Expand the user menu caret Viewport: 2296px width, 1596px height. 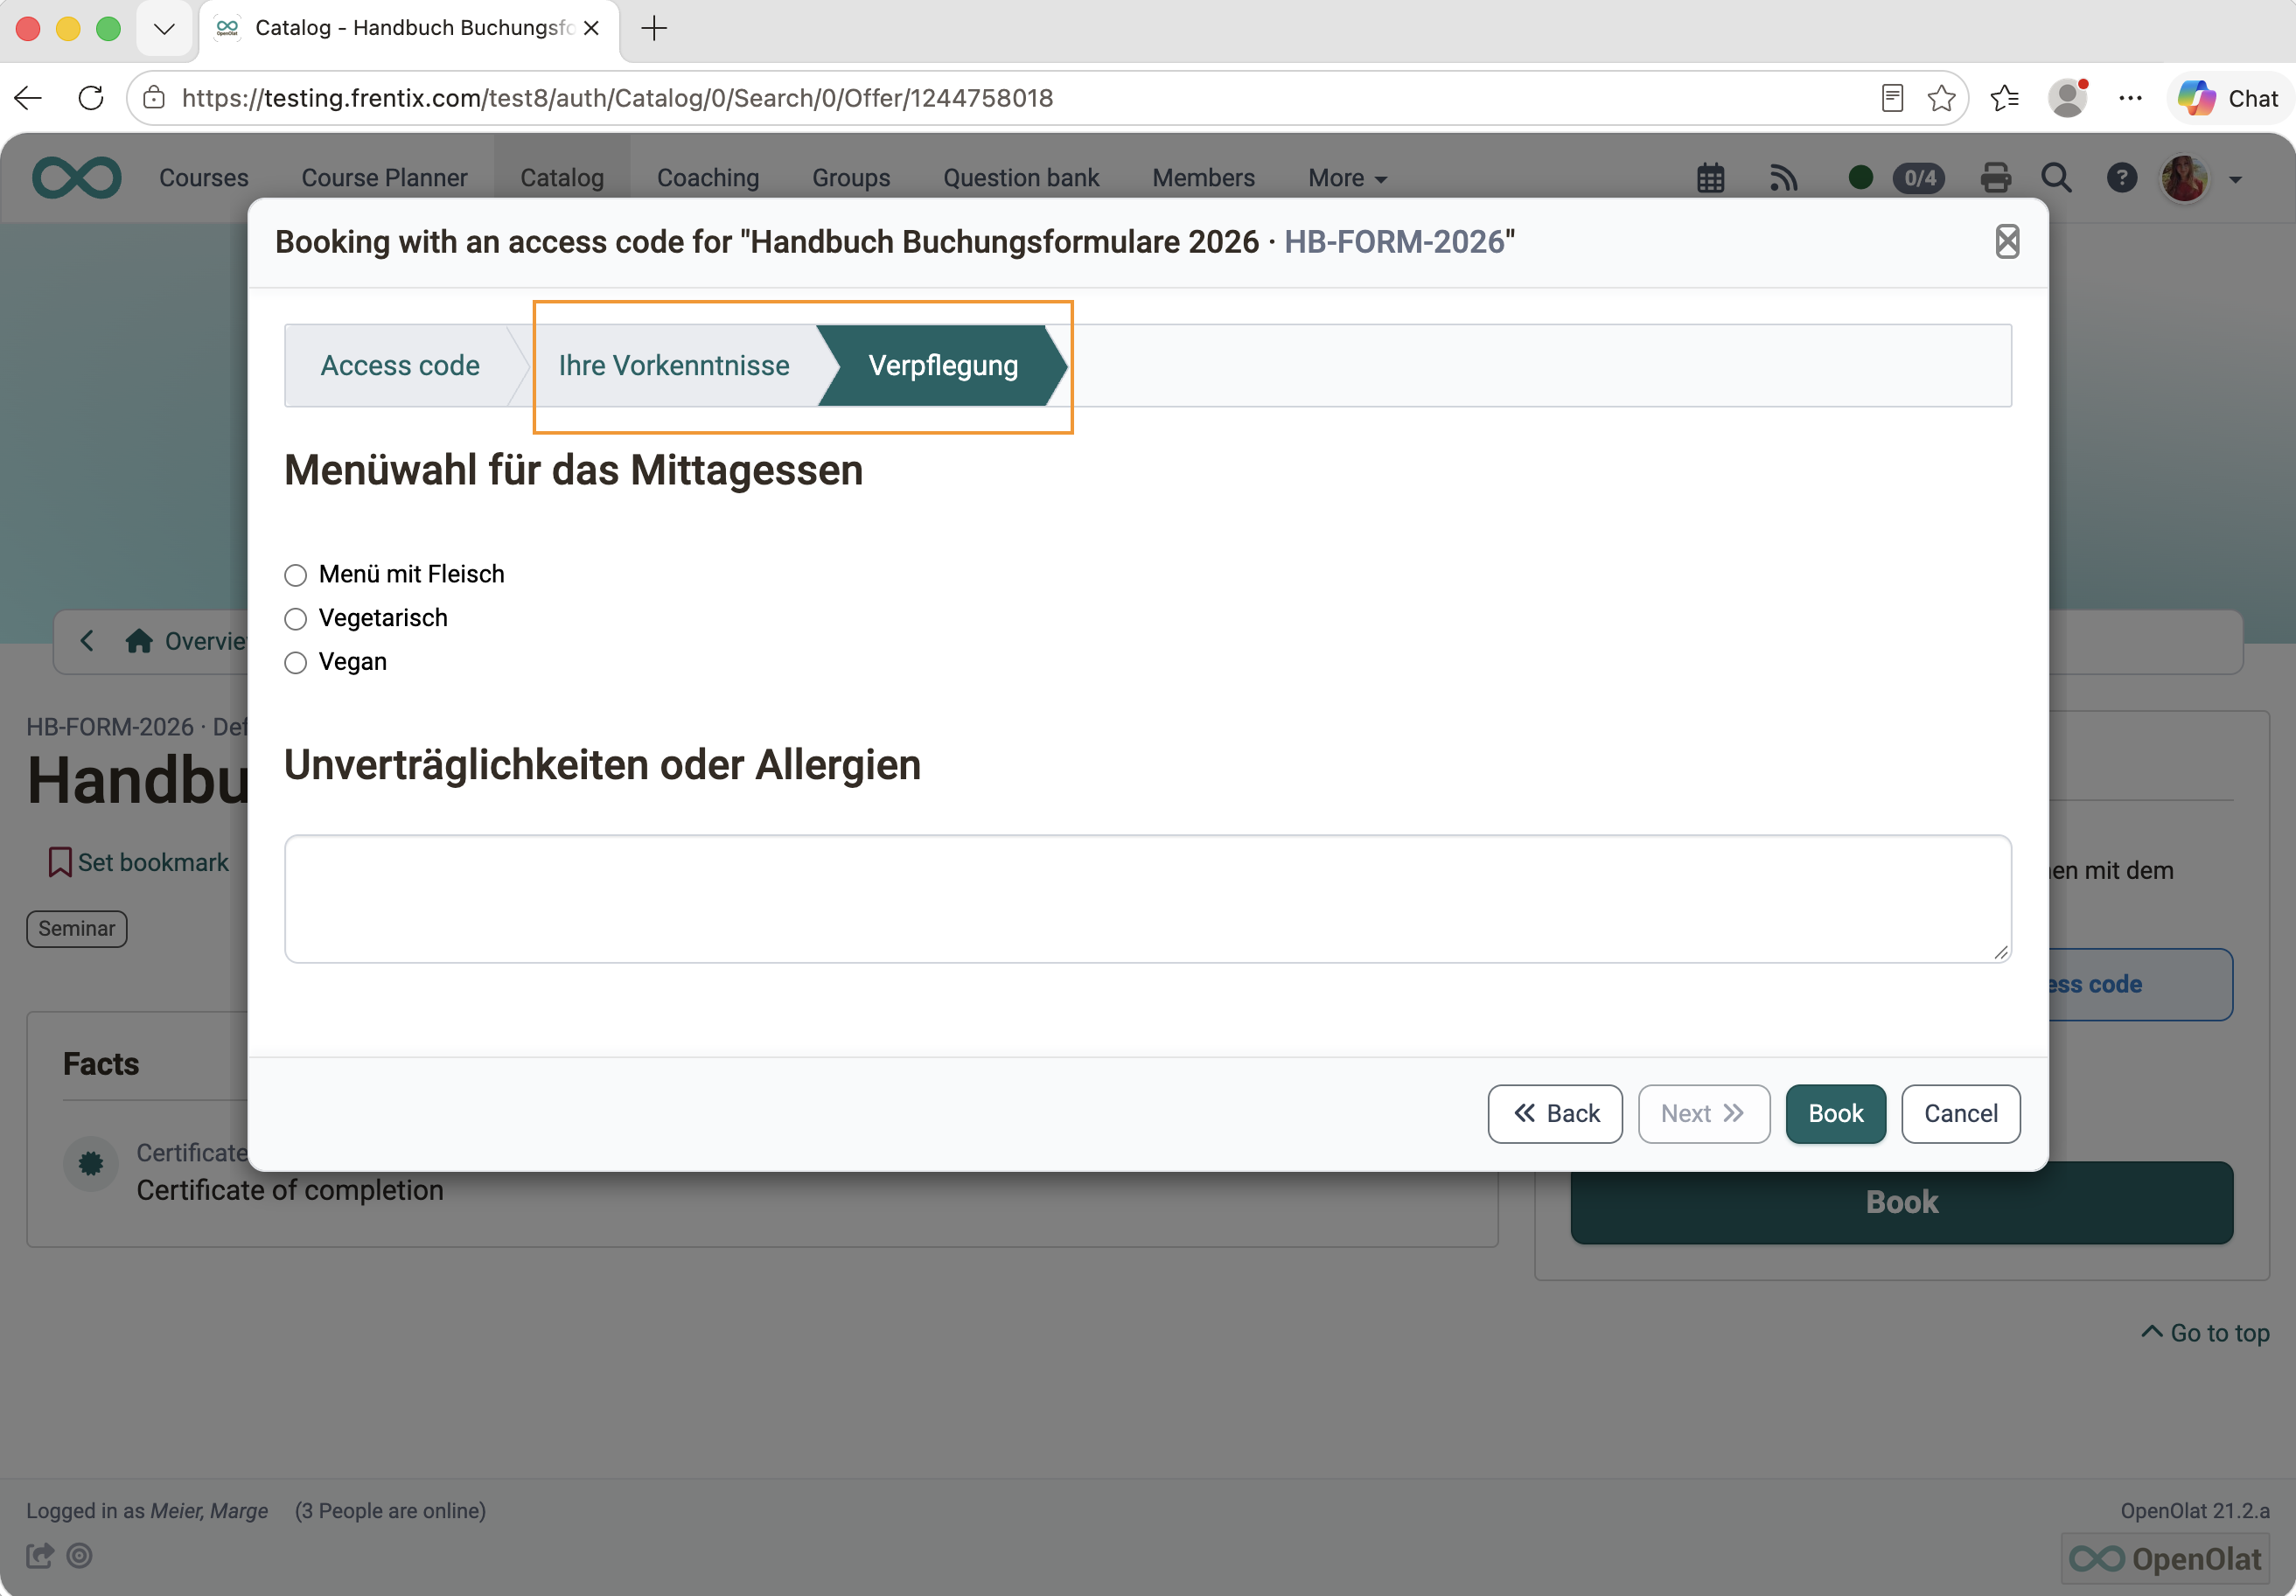point(2236,180)
